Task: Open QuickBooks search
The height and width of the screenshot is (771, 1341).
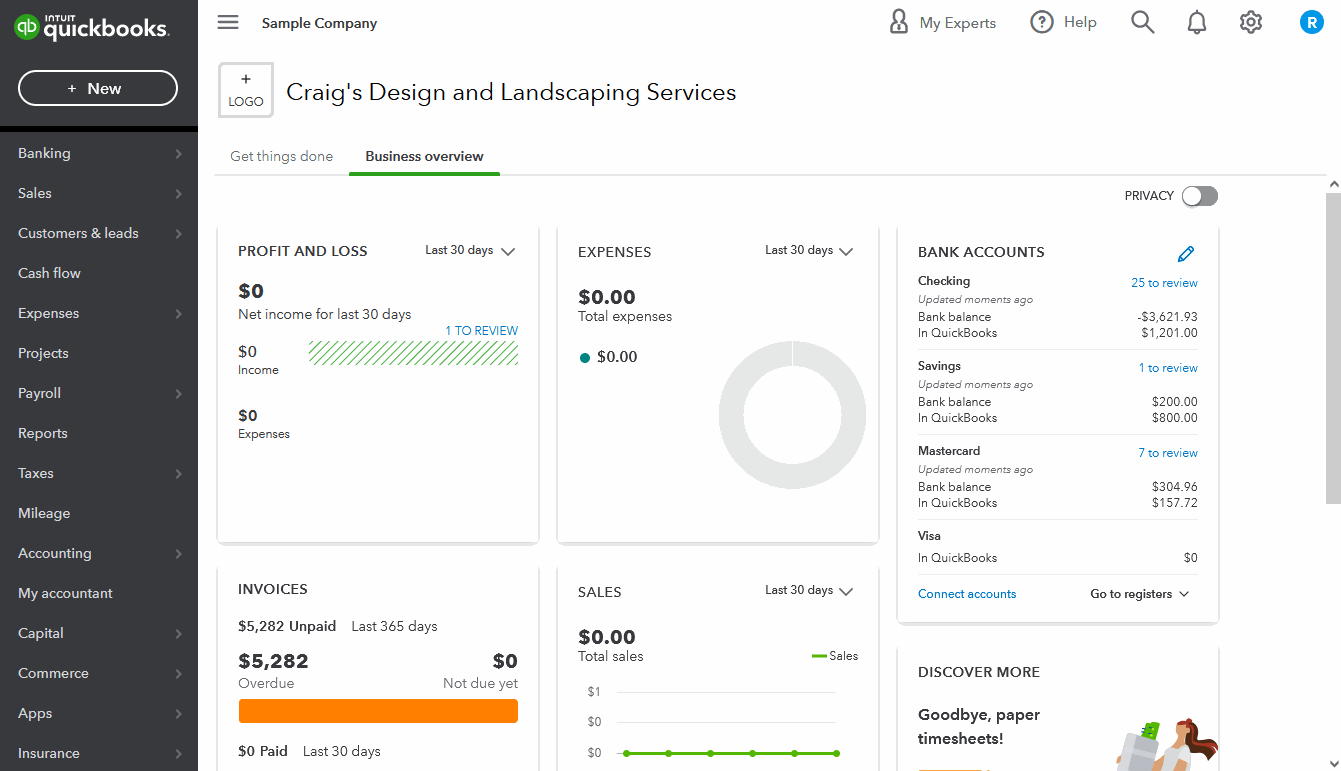Action: click(1142, 21)
